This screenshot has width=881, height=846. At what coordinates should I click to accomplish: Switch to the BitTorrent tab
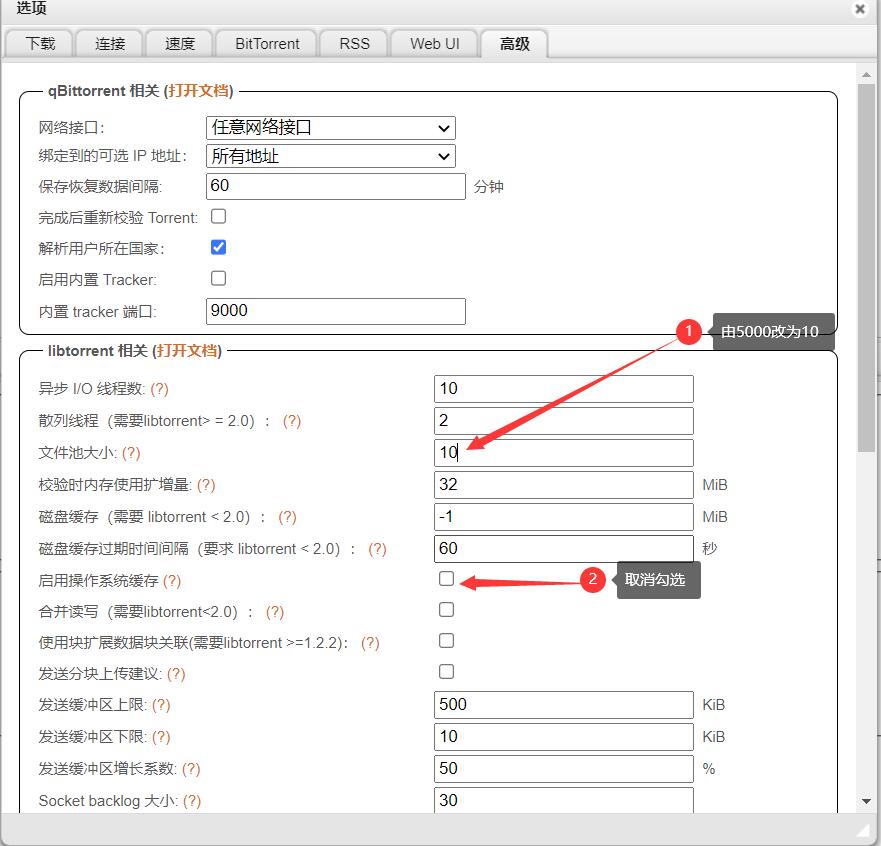pyautogui.click(x=266, y=44)
